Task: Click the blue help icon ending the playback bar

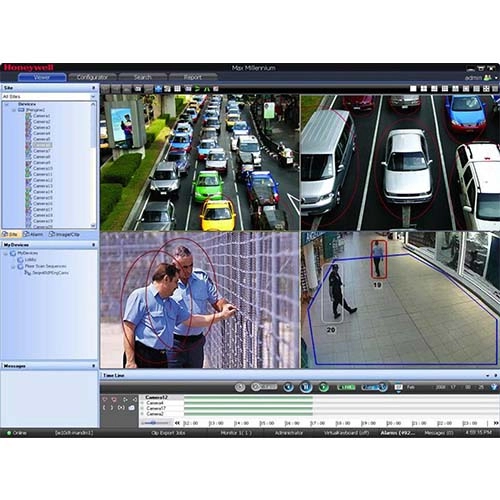Action: [x=495, y=387]
